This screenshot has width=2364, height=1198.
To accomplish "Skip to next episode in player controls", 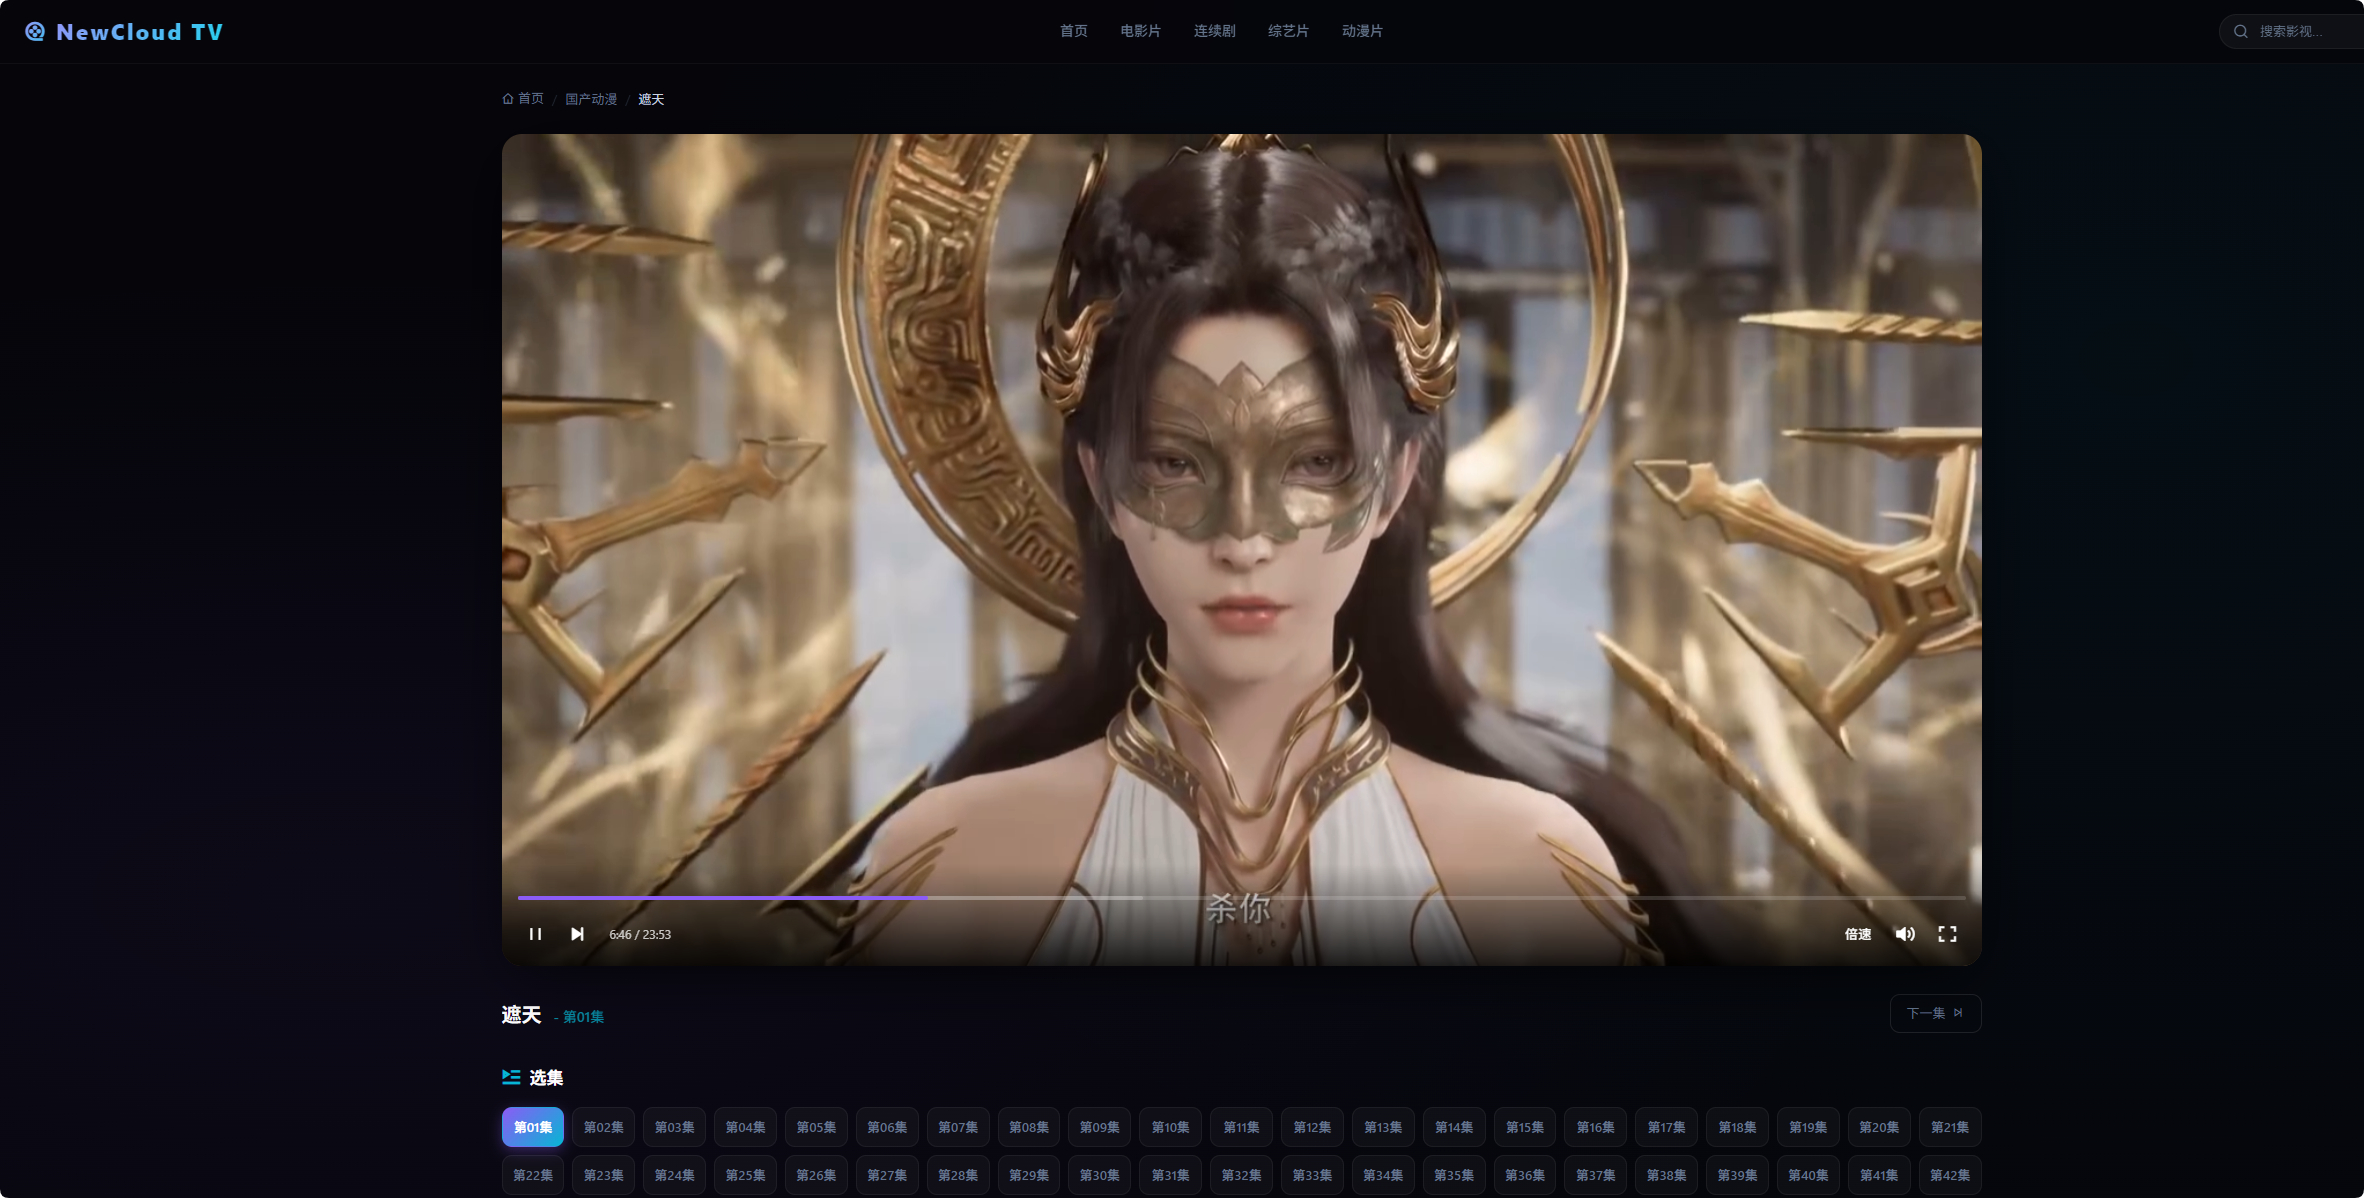I will pos(577,934).
